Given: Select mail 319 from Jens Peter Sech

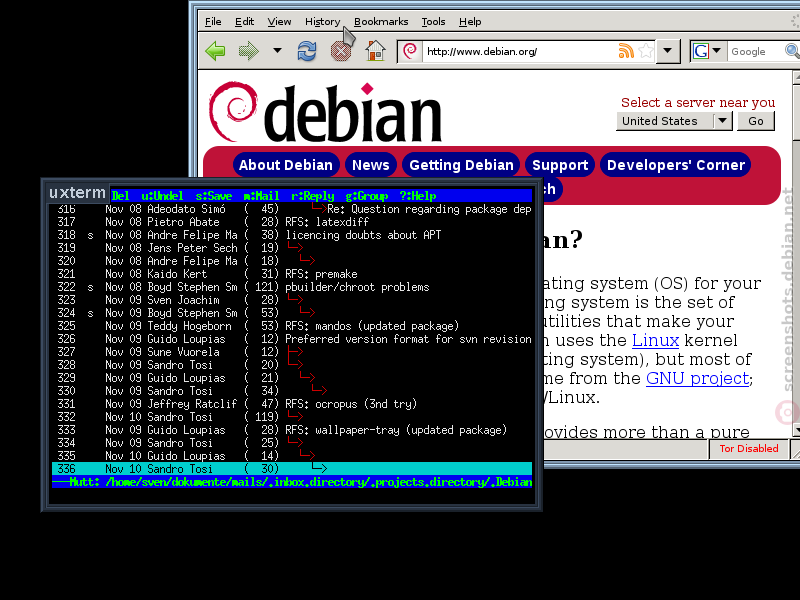Looking at the screenshot, I should pos(292,248).
